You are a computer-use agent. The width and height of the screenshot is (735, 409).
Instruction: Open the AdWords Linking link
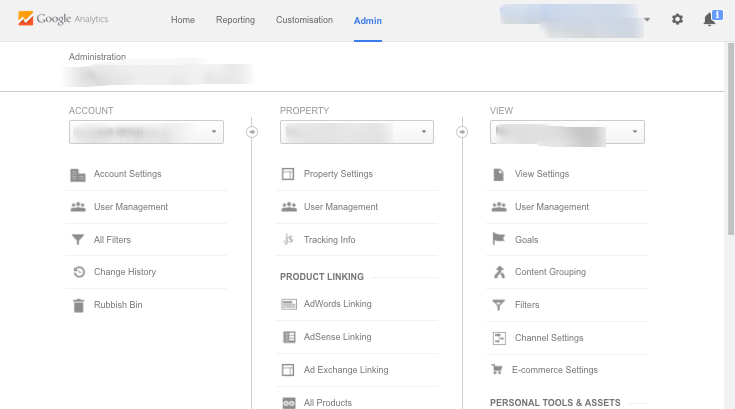pos(337,304)
